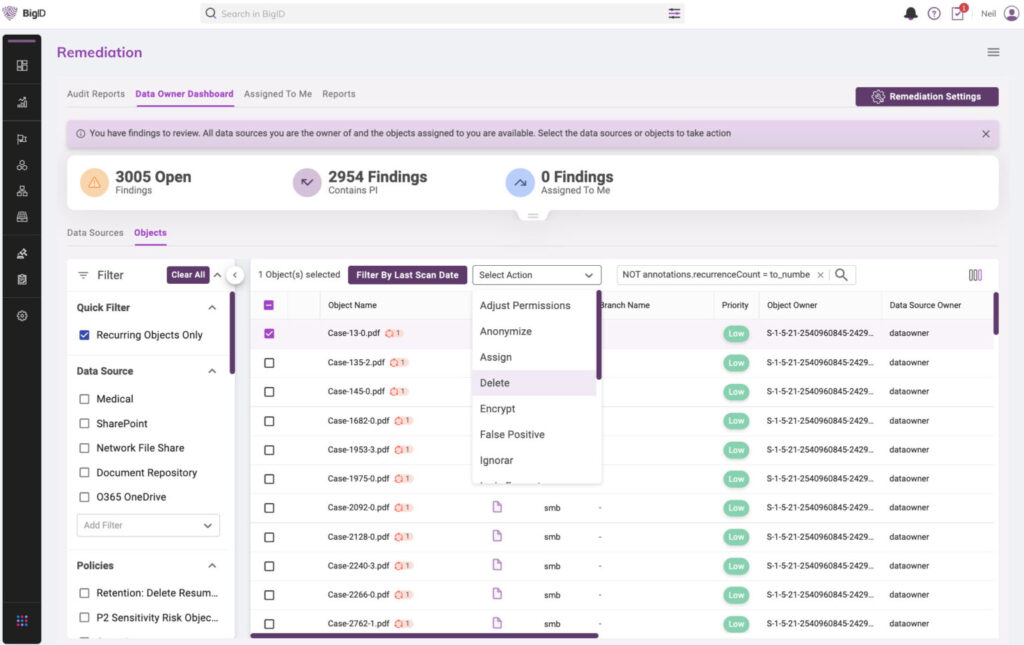Open the Select Action dropdown
The image size is (1024, 645).
536,275
